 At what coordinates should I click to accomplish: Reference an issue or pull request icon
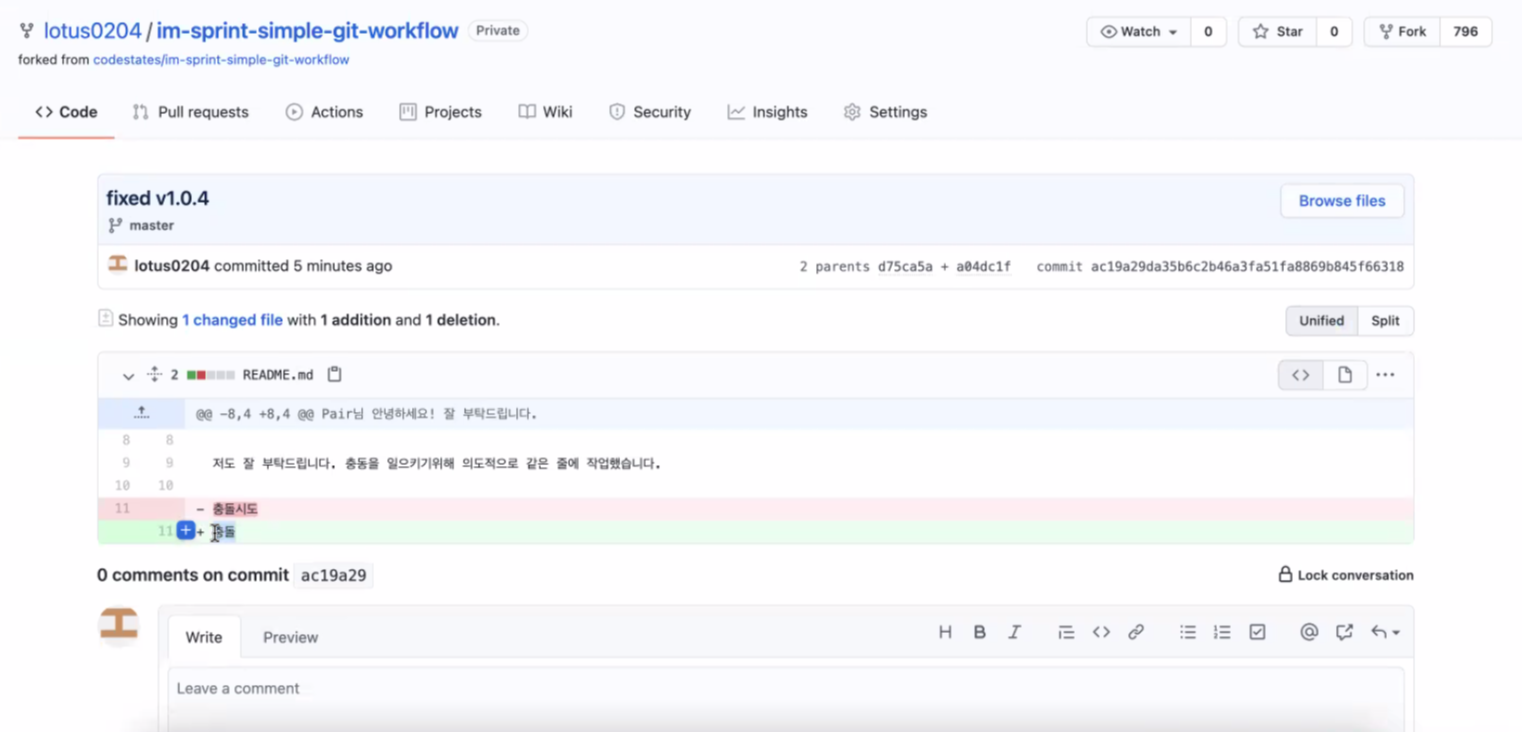click(x=1344, y=632)
